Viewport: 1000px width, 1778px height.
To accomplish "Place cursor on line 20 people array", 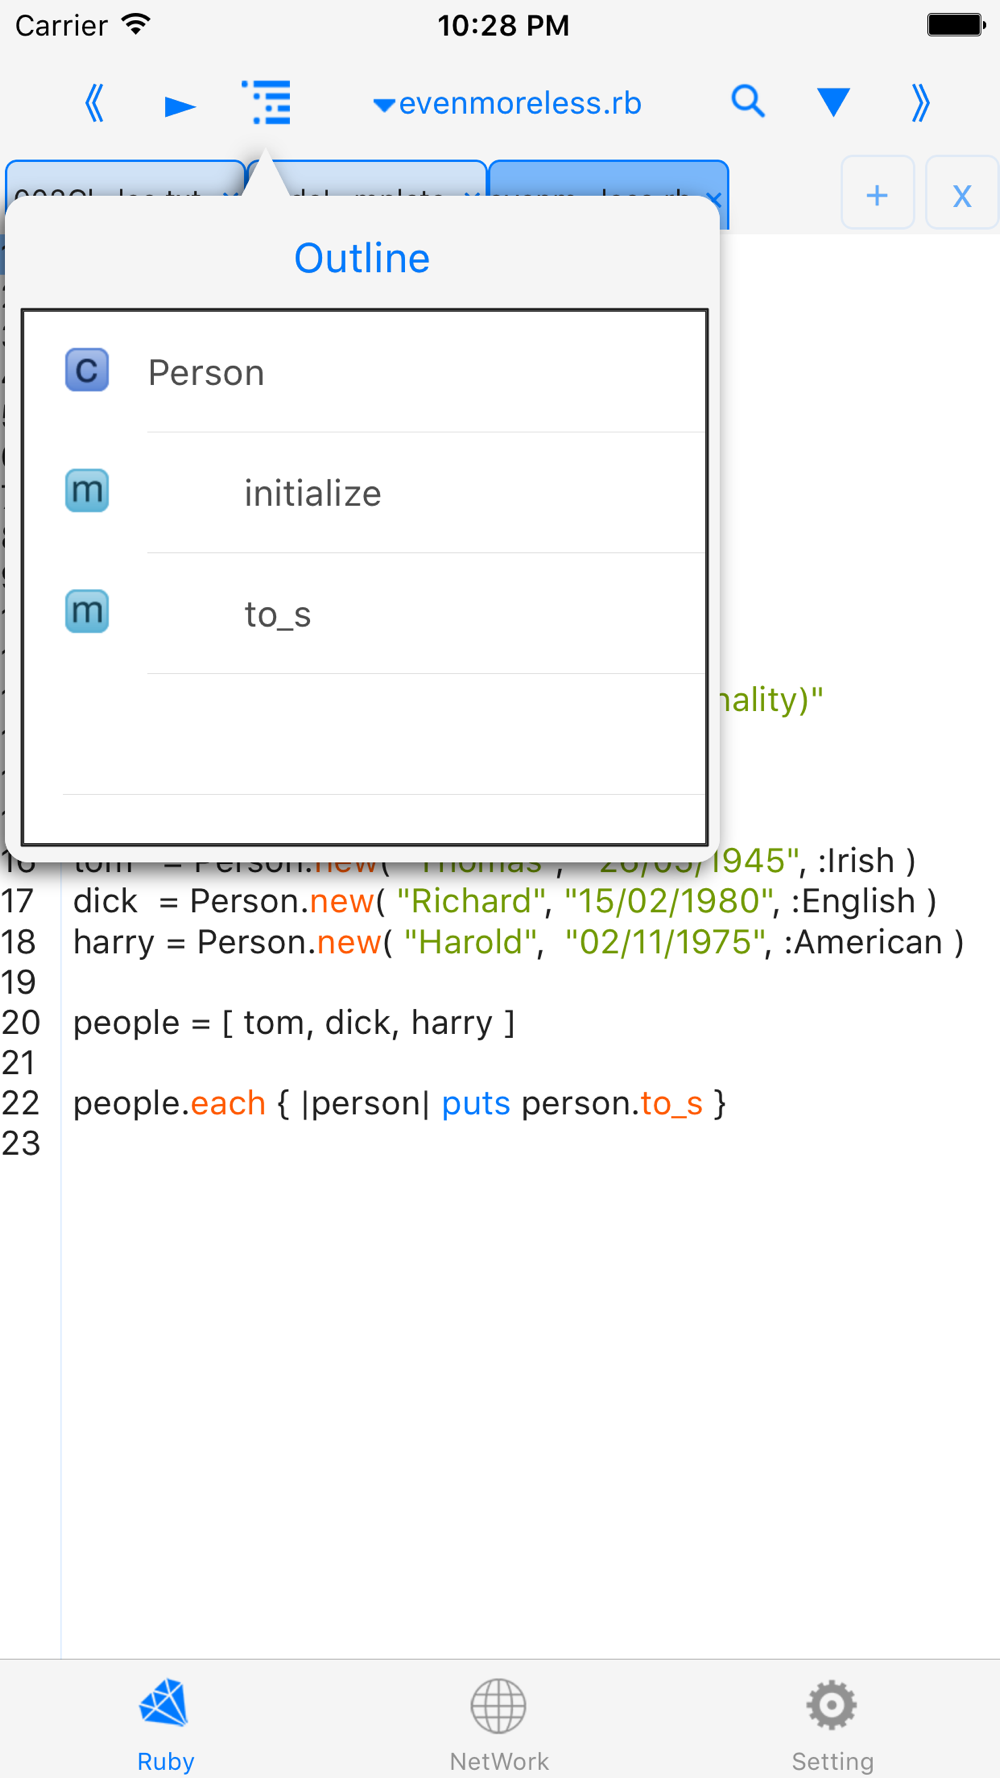I will (x=294, y=1023).
